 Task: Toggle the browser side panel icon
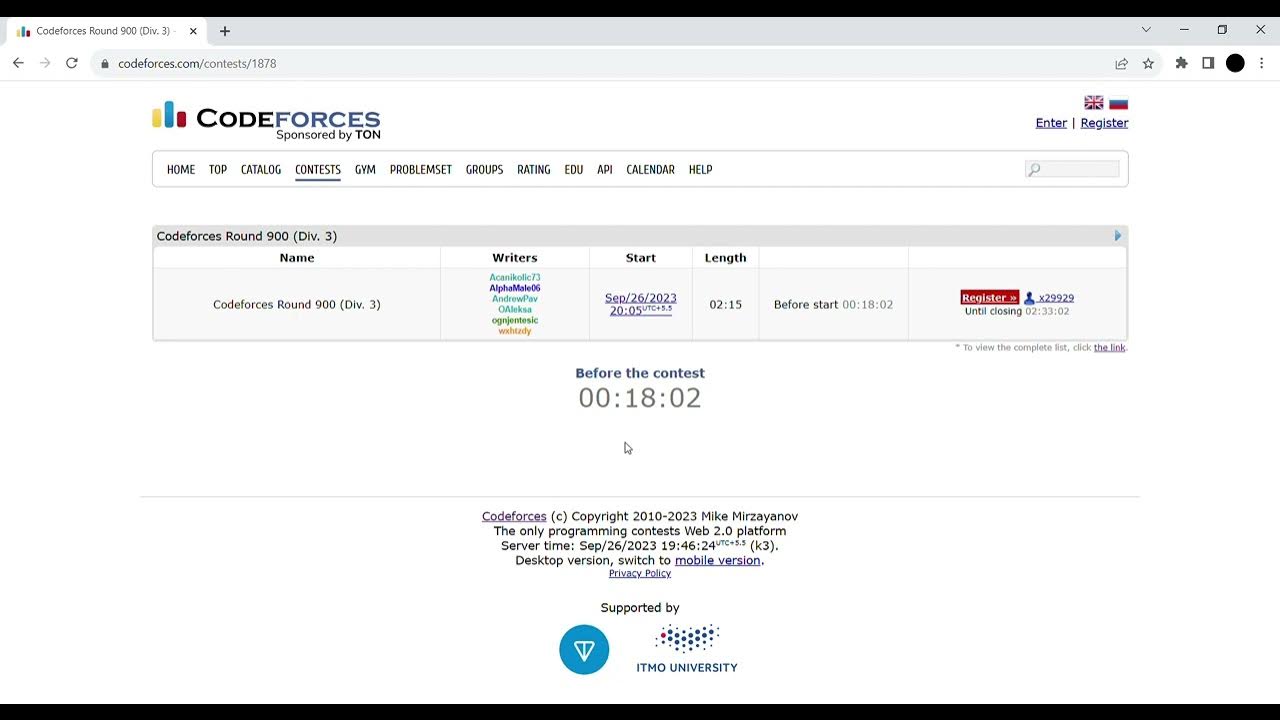tap(1208, 63)
